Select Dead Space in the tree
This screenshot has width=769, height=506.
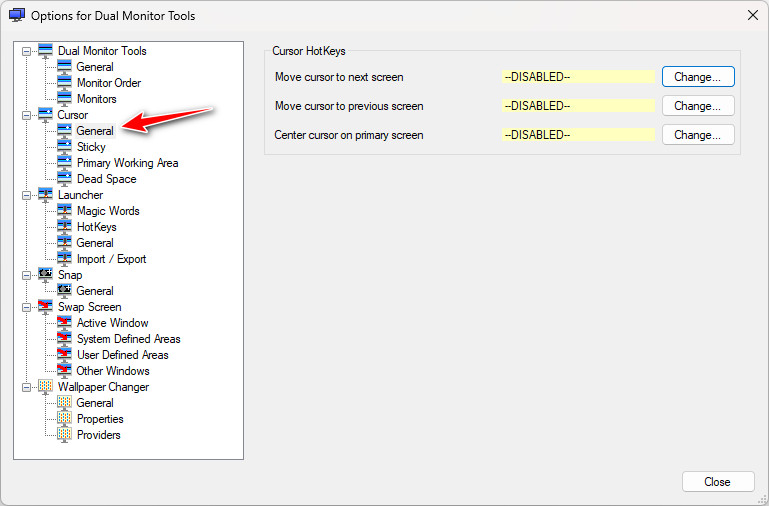(x=106, y=179)
